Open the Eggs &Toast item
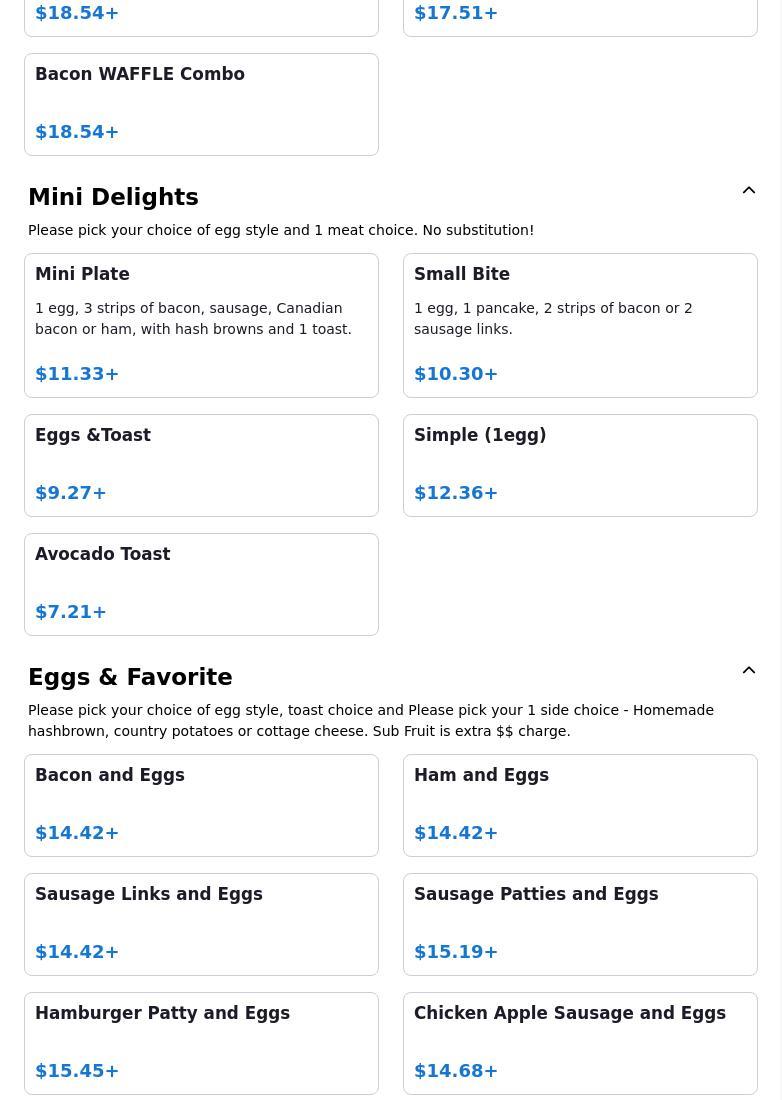Screen dimensions: 782x1100 coord(201,465)
